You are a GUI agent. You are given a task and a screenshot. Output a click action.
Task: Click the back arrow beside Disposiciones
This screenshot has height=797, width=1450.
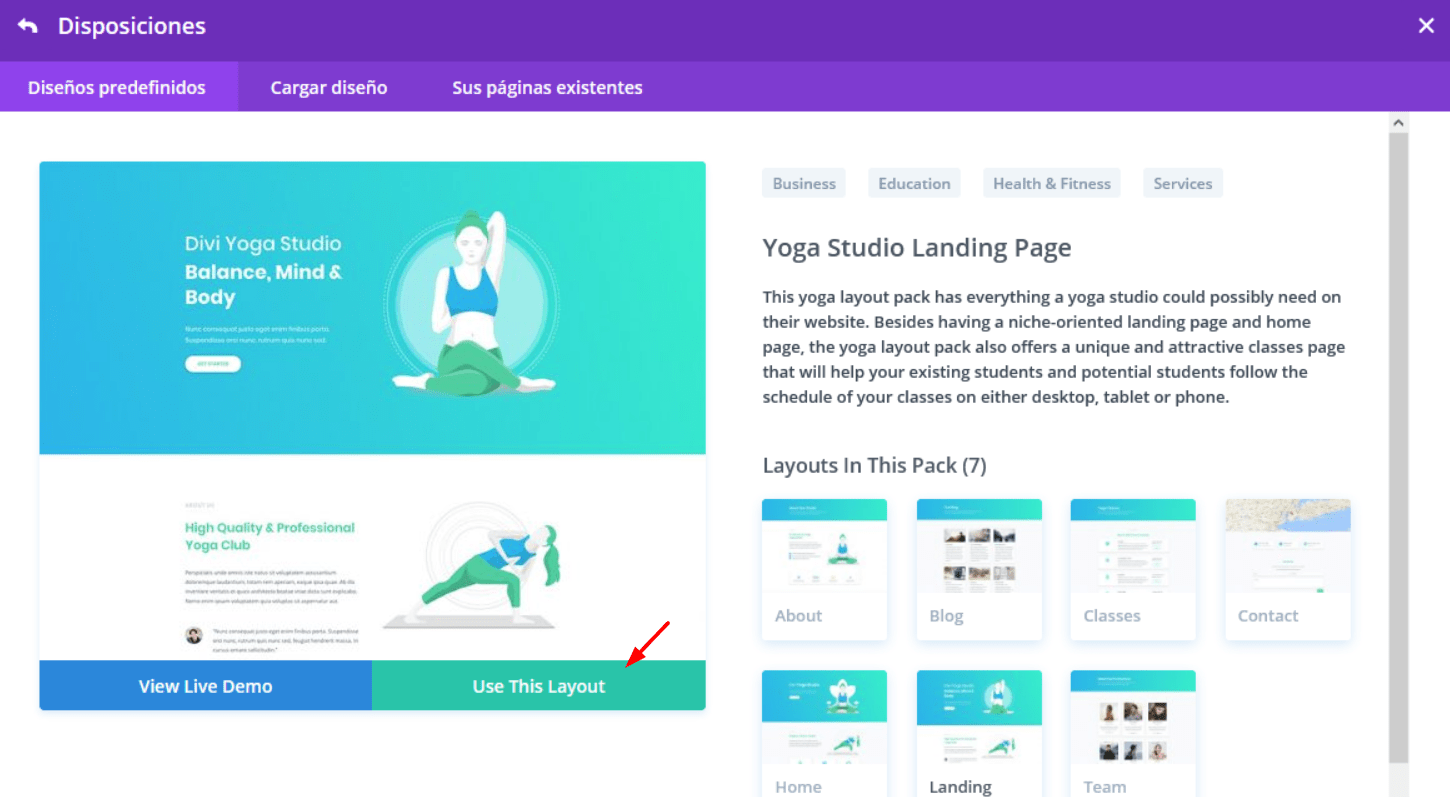[x=27, y=26]
